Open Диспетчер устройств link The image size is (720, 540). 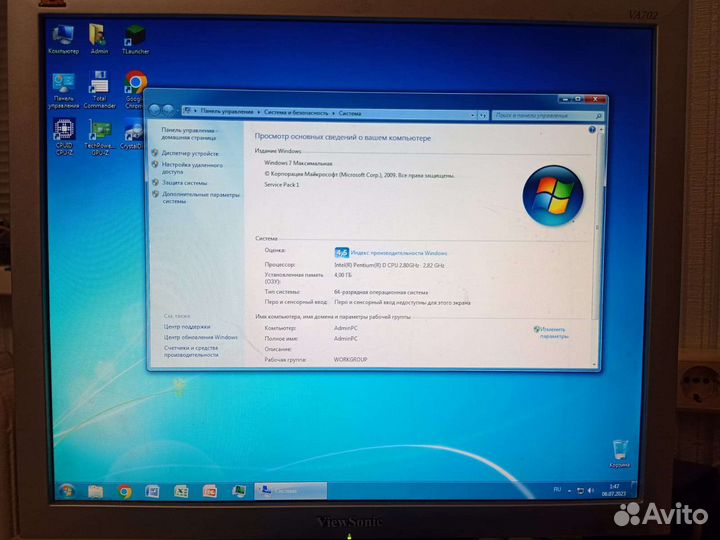(x=190, y=153)
